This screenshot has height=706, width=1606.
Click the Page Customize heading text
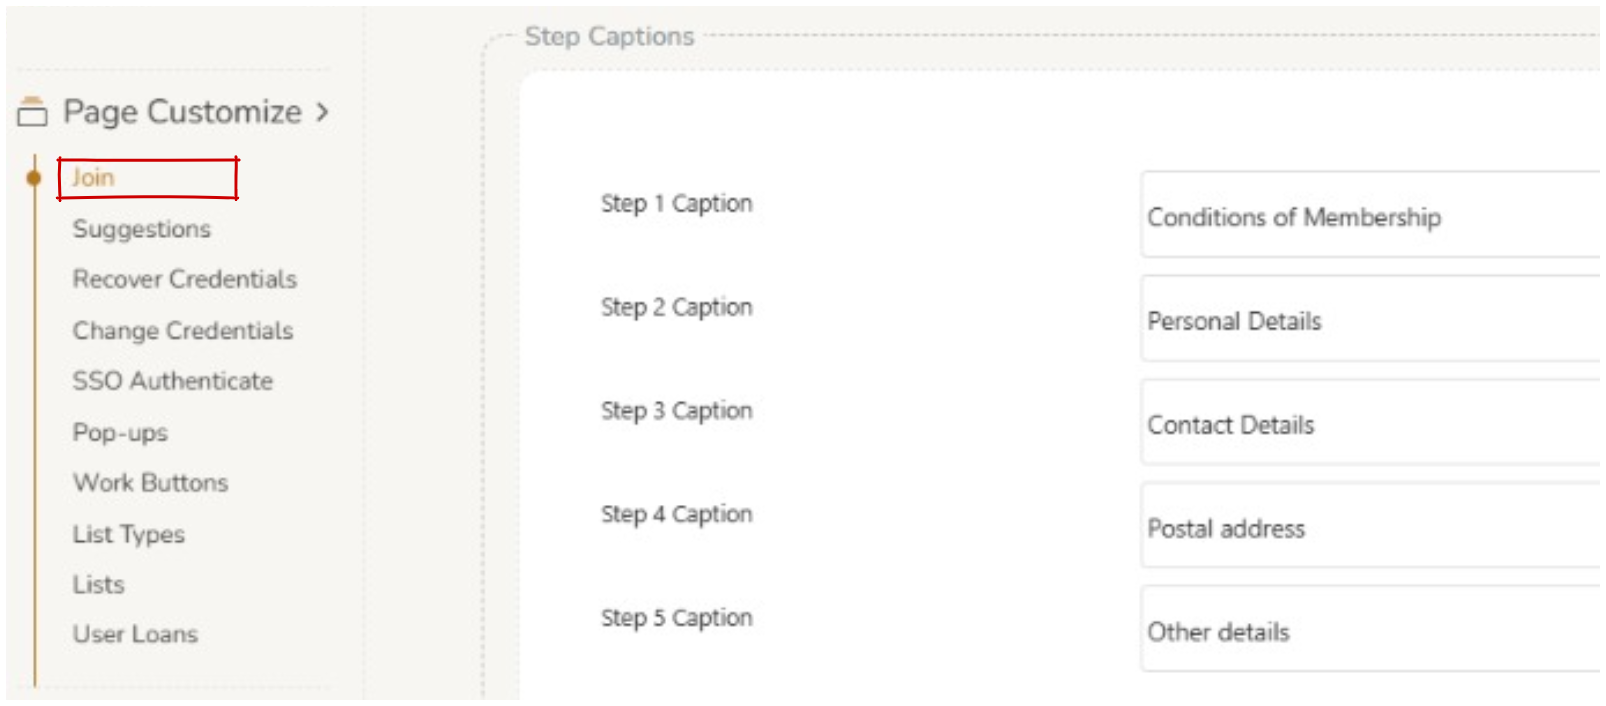click(182, 112)
